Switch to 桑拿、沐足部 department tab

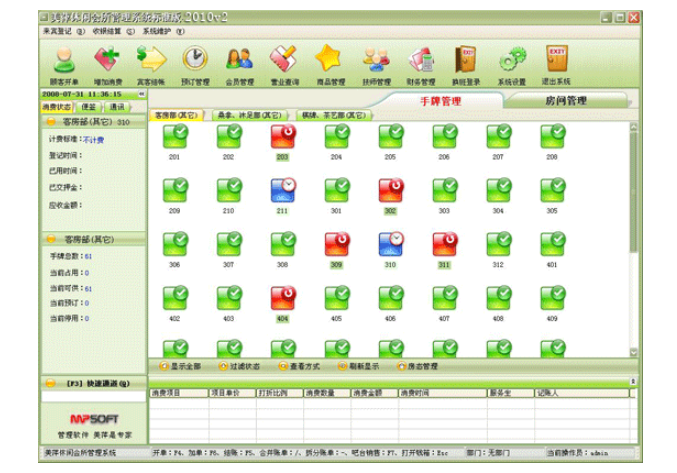248,116
